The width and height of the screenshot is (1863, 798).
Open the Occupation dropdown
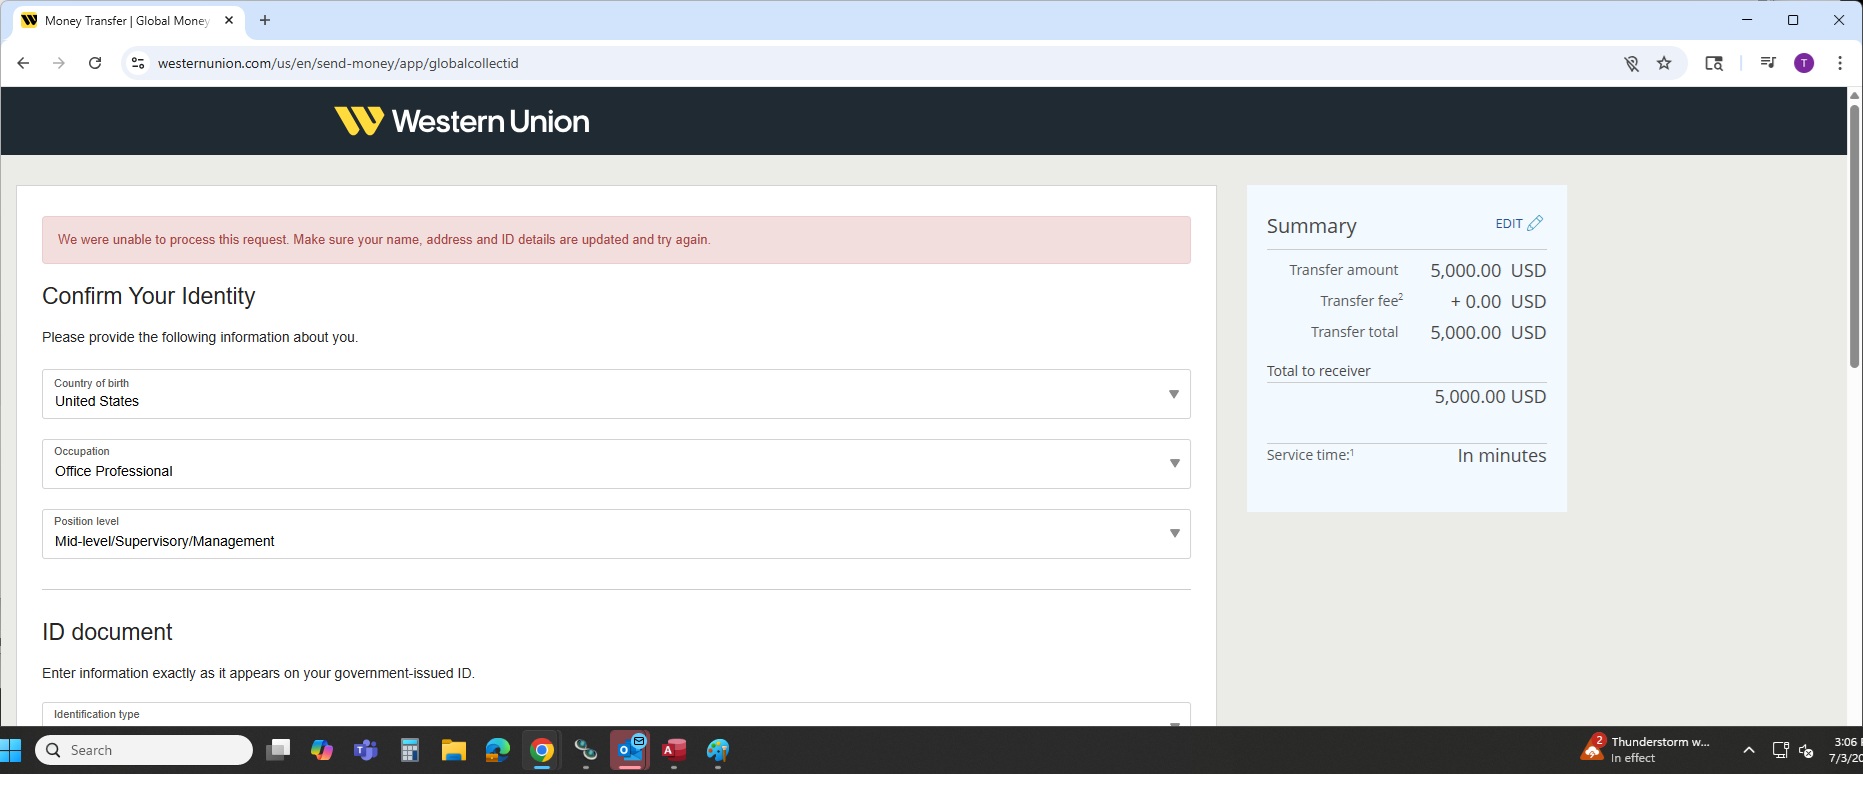(616, 464)
